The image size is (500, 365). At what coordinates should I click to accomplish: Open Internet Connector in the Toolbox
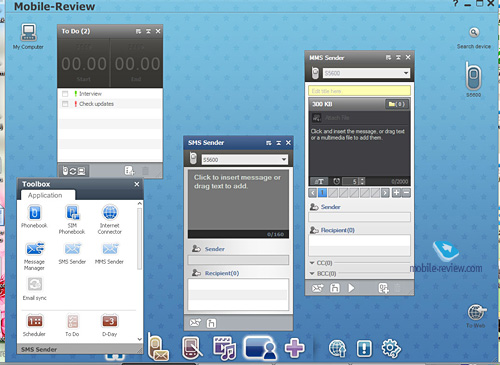coord(110,213)
